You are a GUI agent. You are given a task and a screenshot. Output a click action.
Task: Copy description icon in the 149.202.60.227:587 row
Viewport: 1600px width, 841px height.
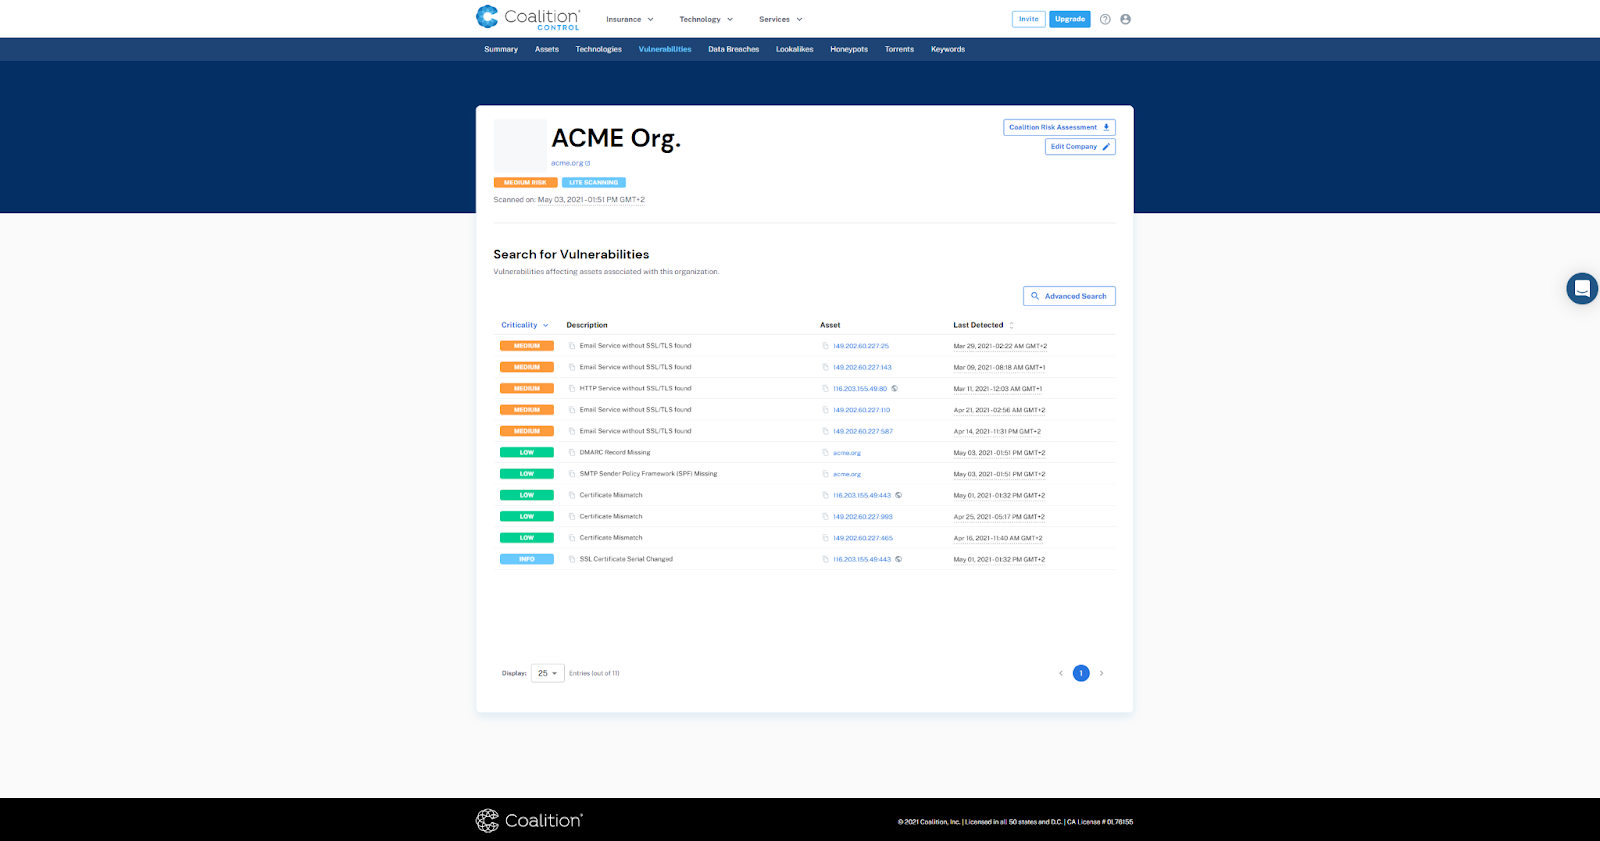(x=572, y=431)
